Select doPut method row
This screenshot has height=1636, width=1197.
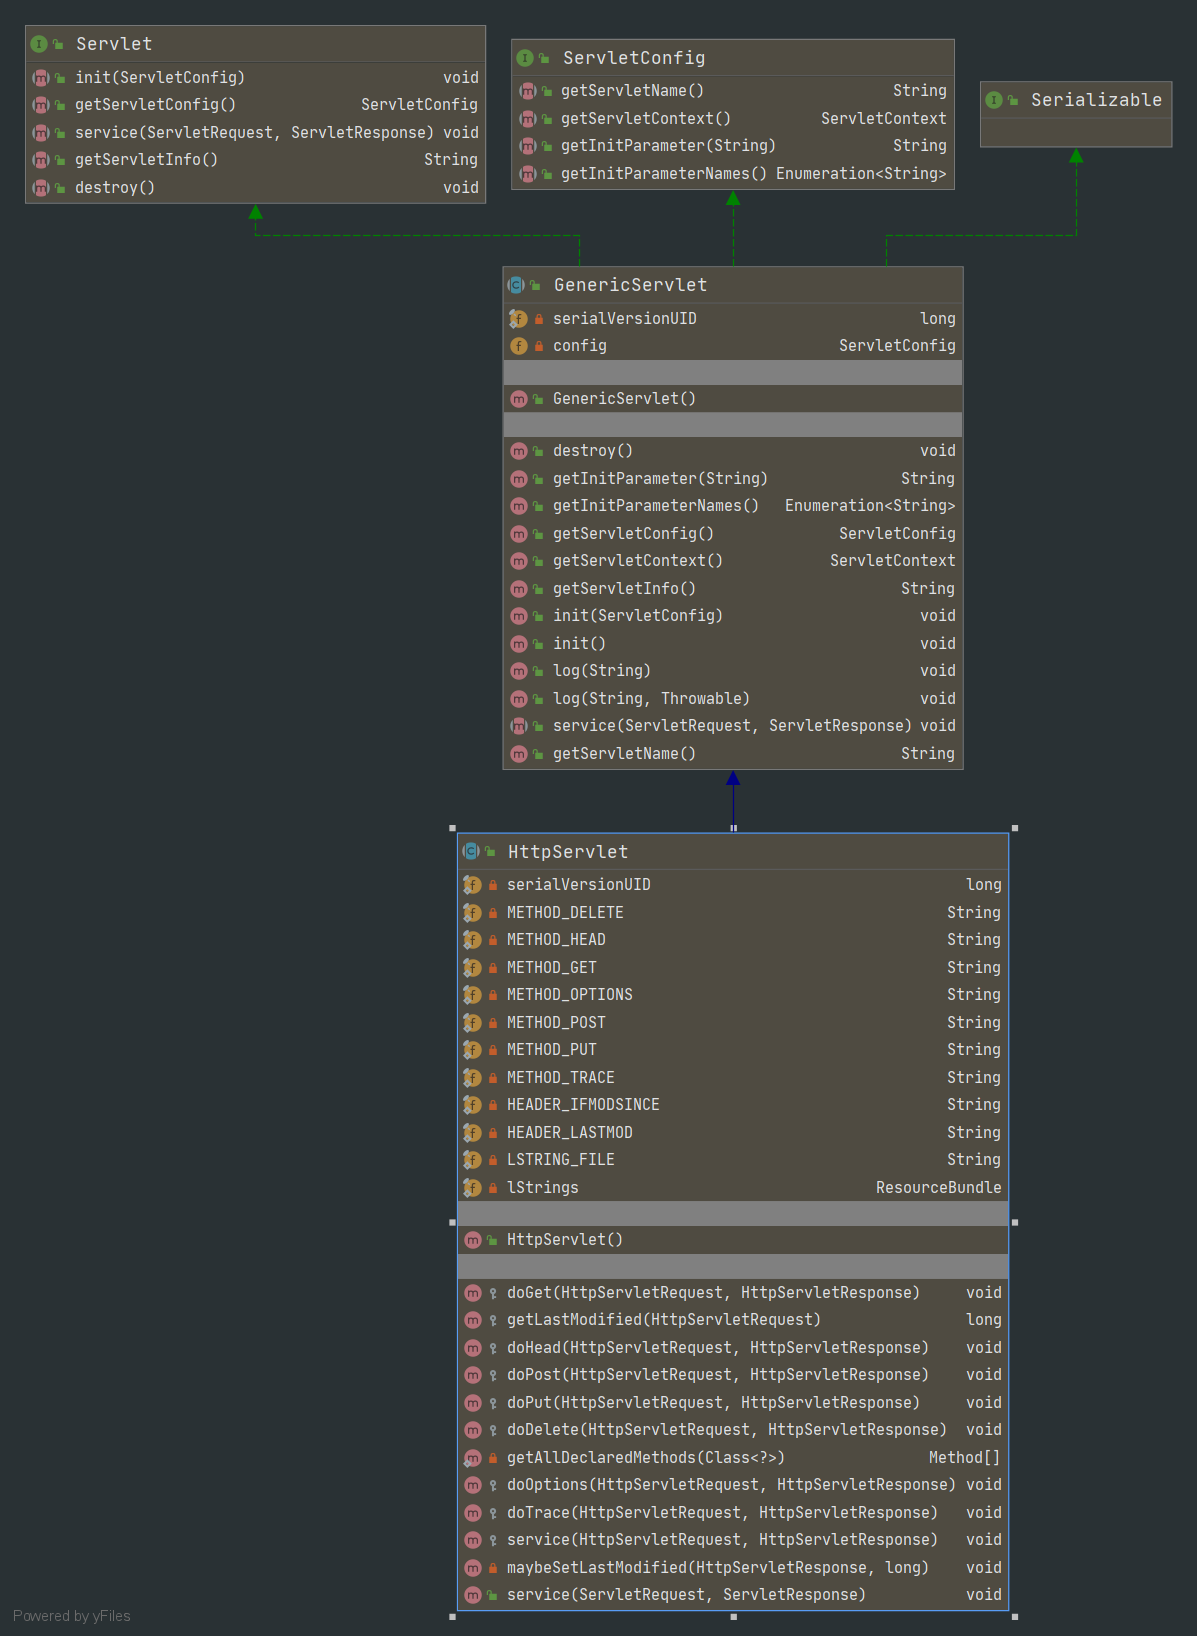click(733, 1403)
